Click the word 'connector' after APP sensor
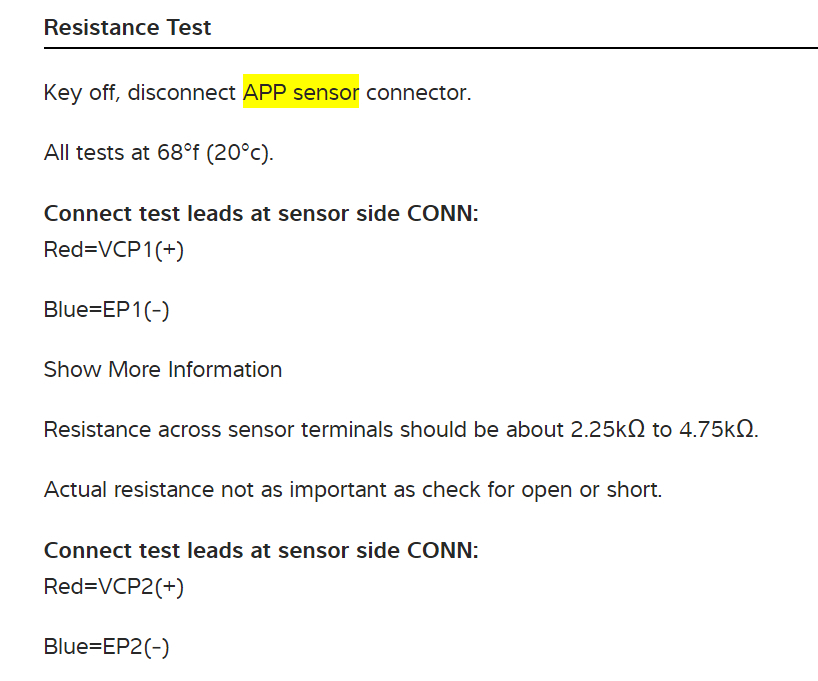Screen dimensions: 818x681 [x=417, y=93]
